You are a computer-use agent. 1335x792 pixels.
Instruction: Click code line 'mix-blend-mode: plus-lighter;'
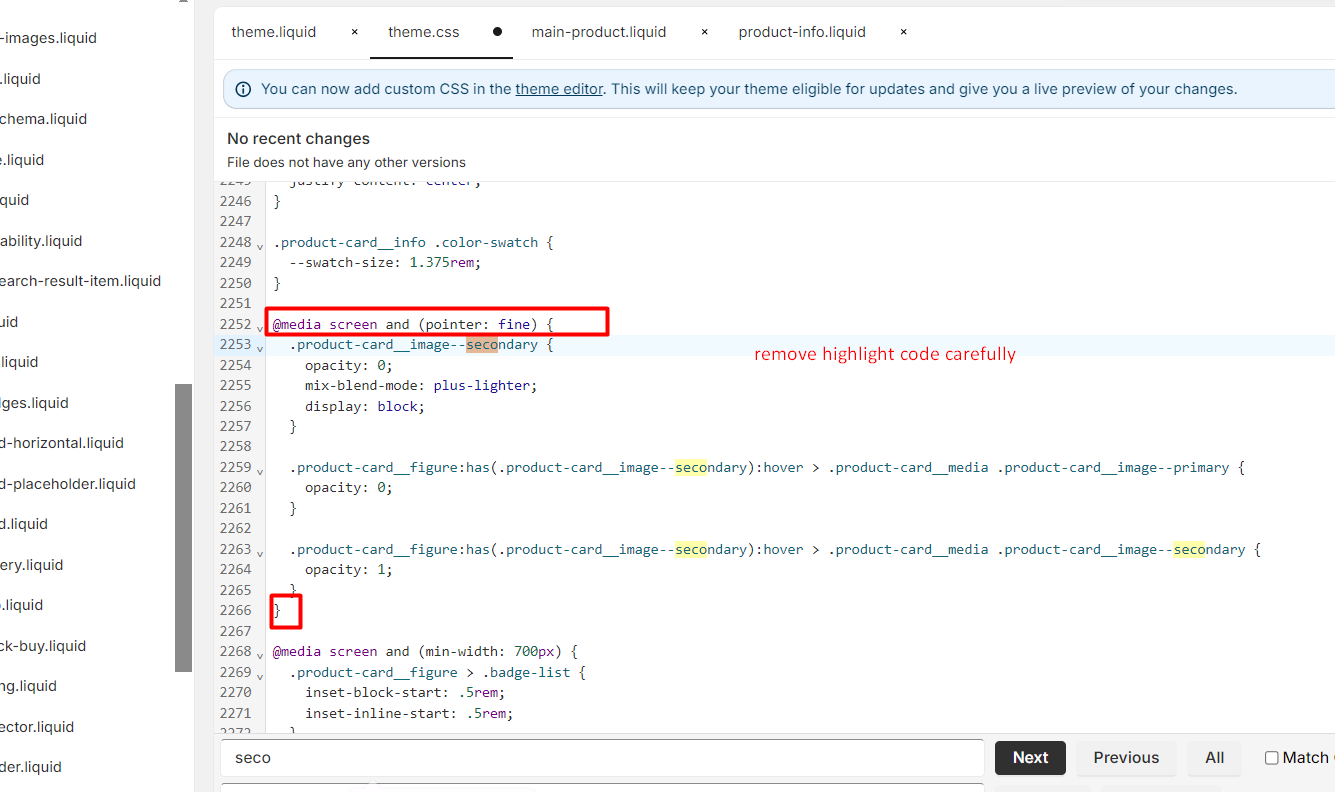pos(421,385)
